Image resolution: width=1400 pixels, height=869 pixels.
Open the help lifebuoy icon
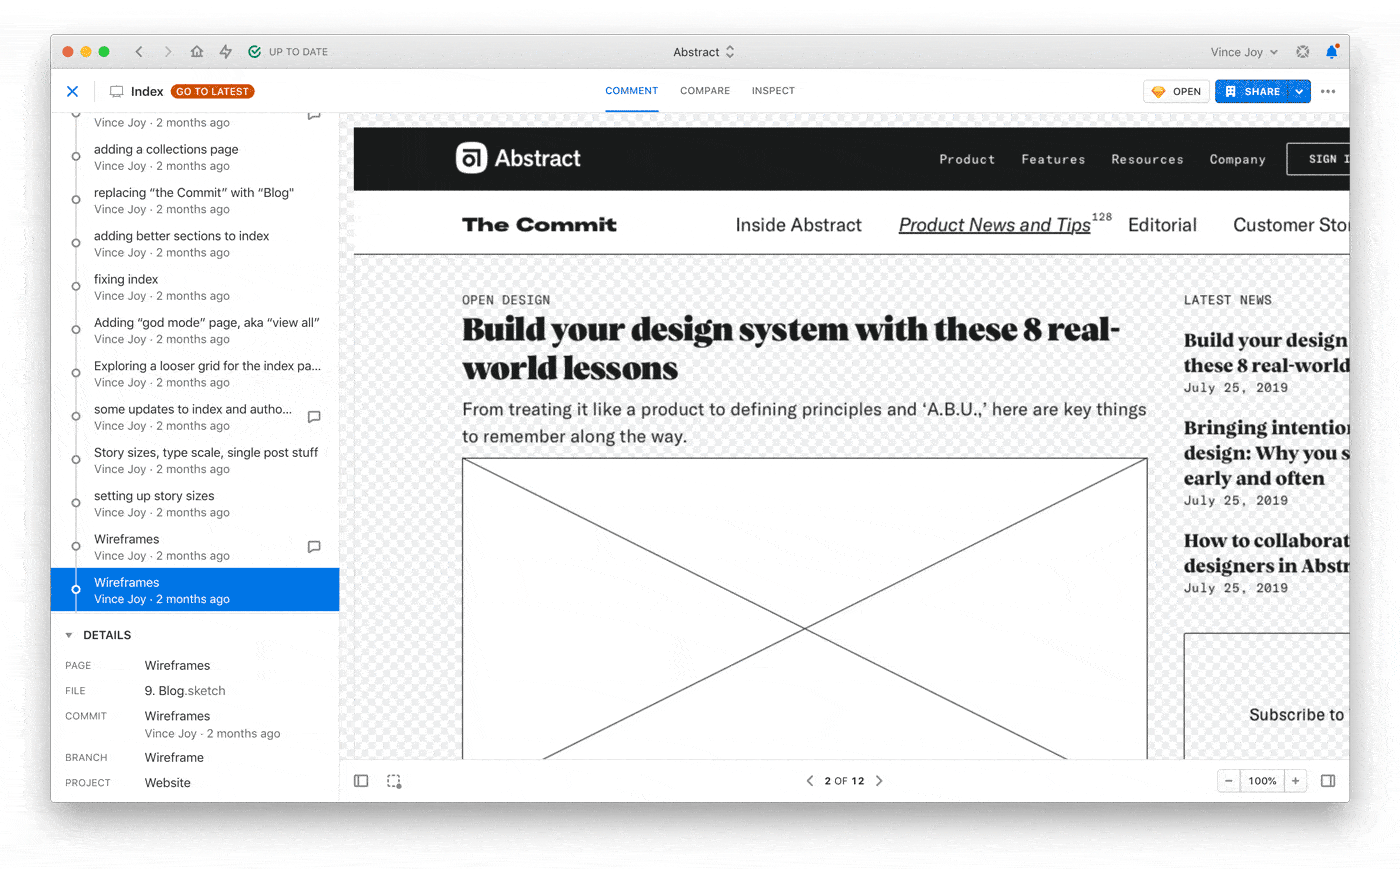click(x=1303, y=52)
